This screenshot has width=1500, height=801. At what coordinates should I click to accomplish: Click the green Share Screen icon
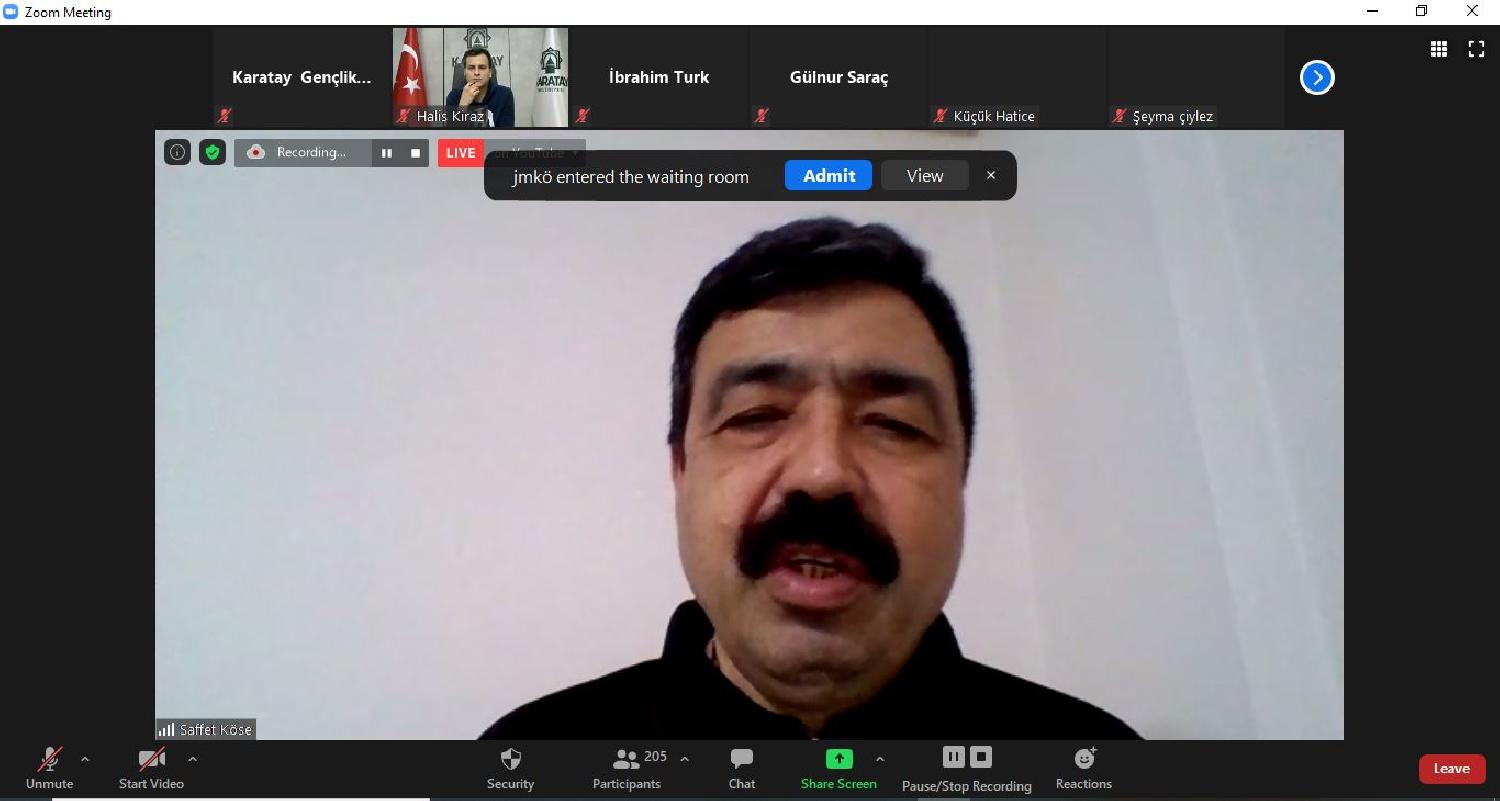coord(838,759)
